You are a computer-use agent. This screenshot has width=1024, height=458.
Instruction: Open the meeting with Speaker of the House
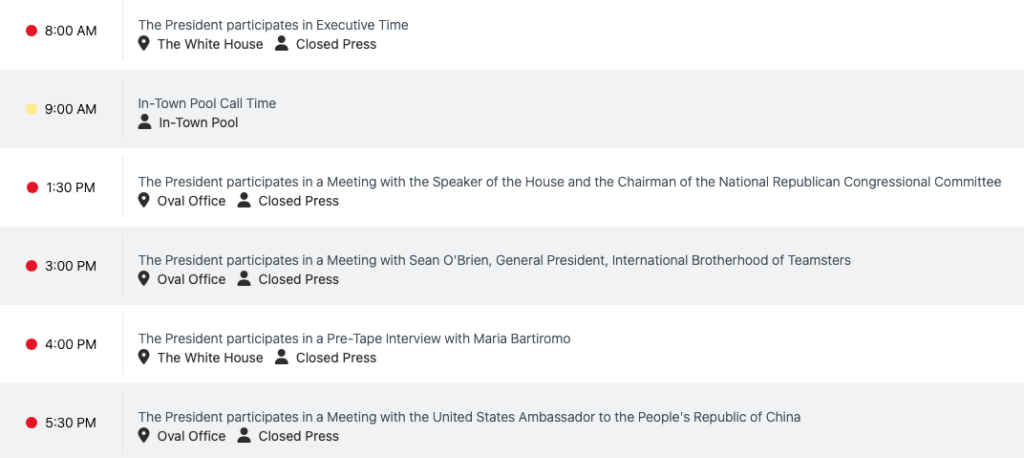click(x=569, y=182)
